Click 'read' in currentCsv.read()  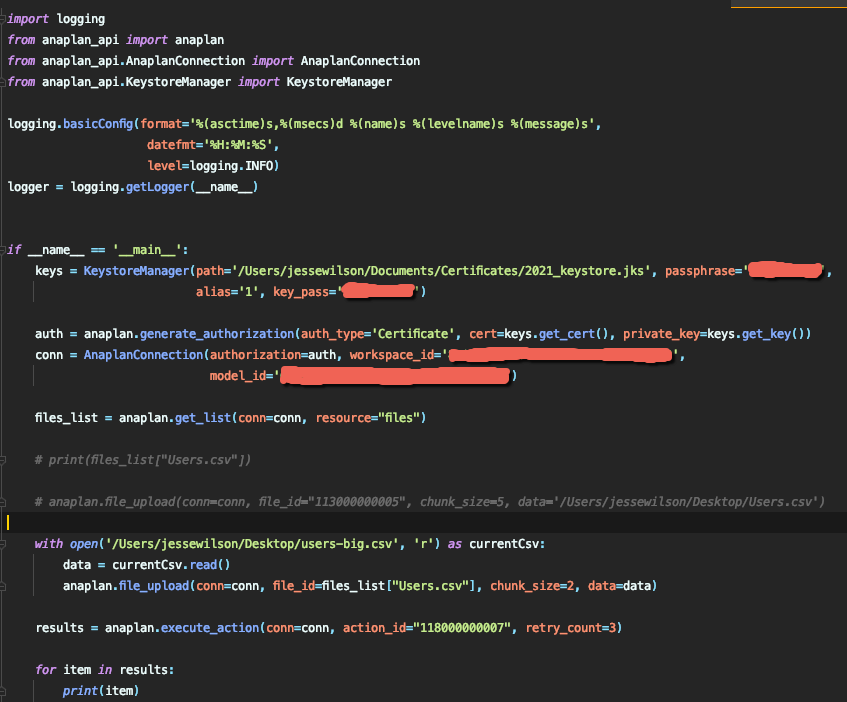[x=203, y=565]
